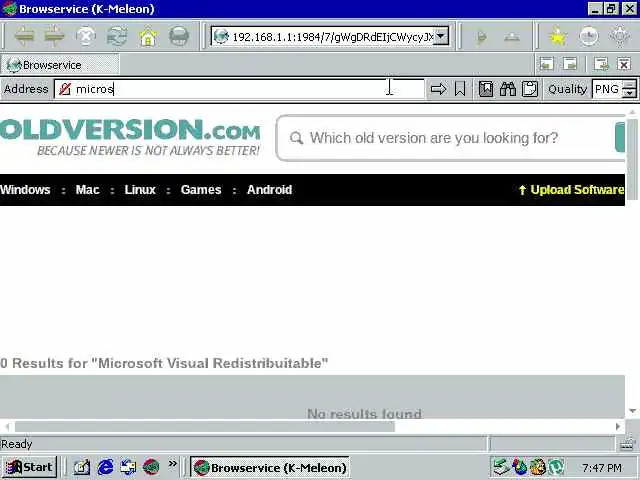Click the first quick launch notepad icon
This screenshot has width=640, height=480.
[82, 467]
